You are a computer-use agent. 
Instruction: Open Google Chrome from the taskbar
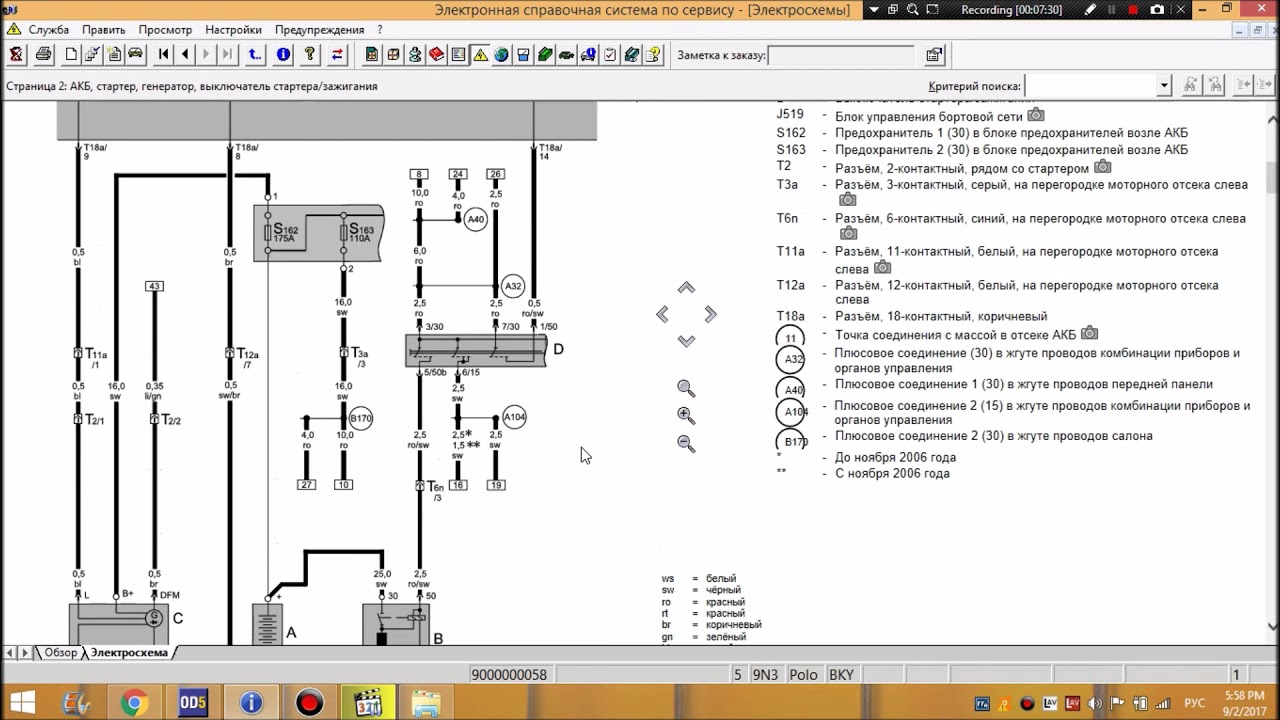click(x=134, y=703)
